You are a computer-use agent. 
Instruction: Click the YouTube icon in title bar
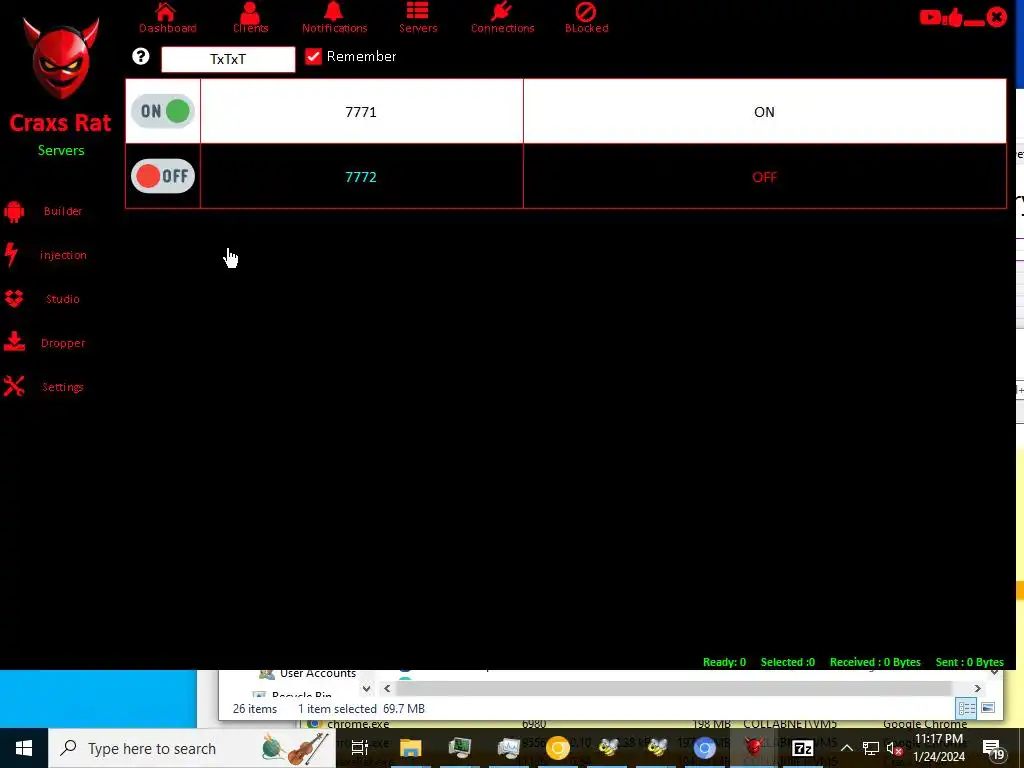pyautogui.click(x=930, y=17)
